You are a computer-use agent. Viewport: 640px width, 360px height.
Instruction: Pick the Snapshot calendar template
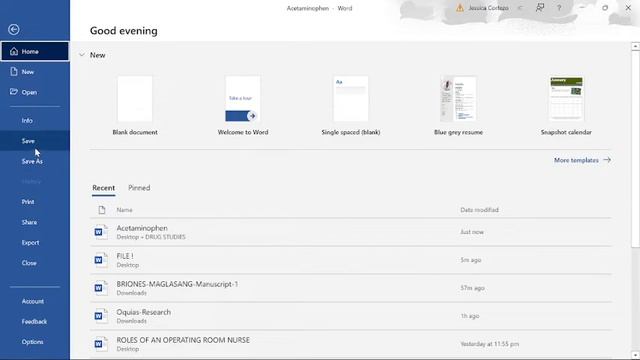click(566, 99)
